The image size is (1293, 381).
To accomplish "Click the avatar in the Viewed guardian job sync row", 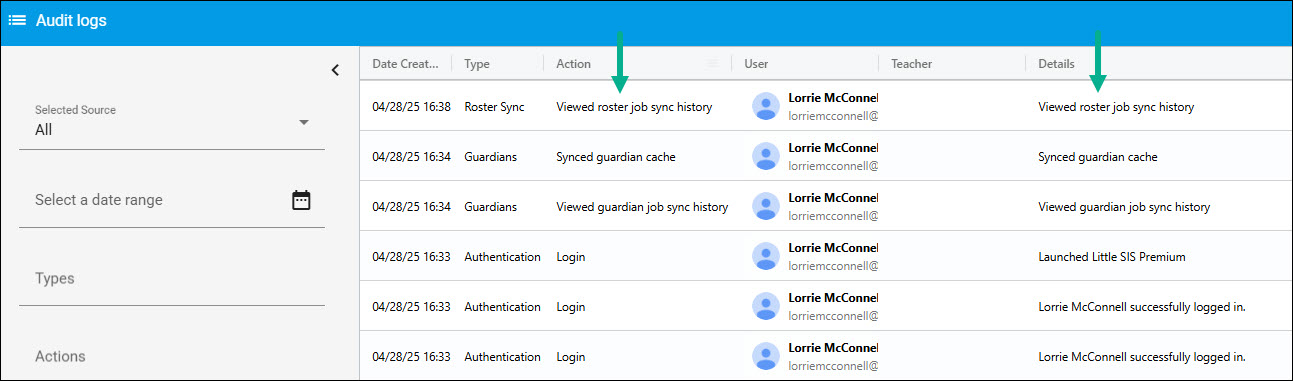I will [x=766, y=206].
